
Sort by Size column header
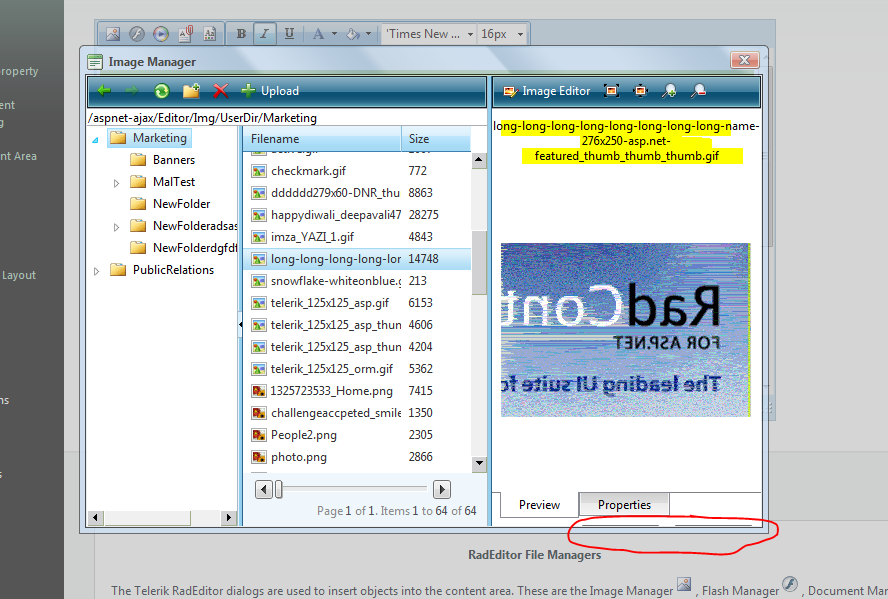[x=436, y=139]
